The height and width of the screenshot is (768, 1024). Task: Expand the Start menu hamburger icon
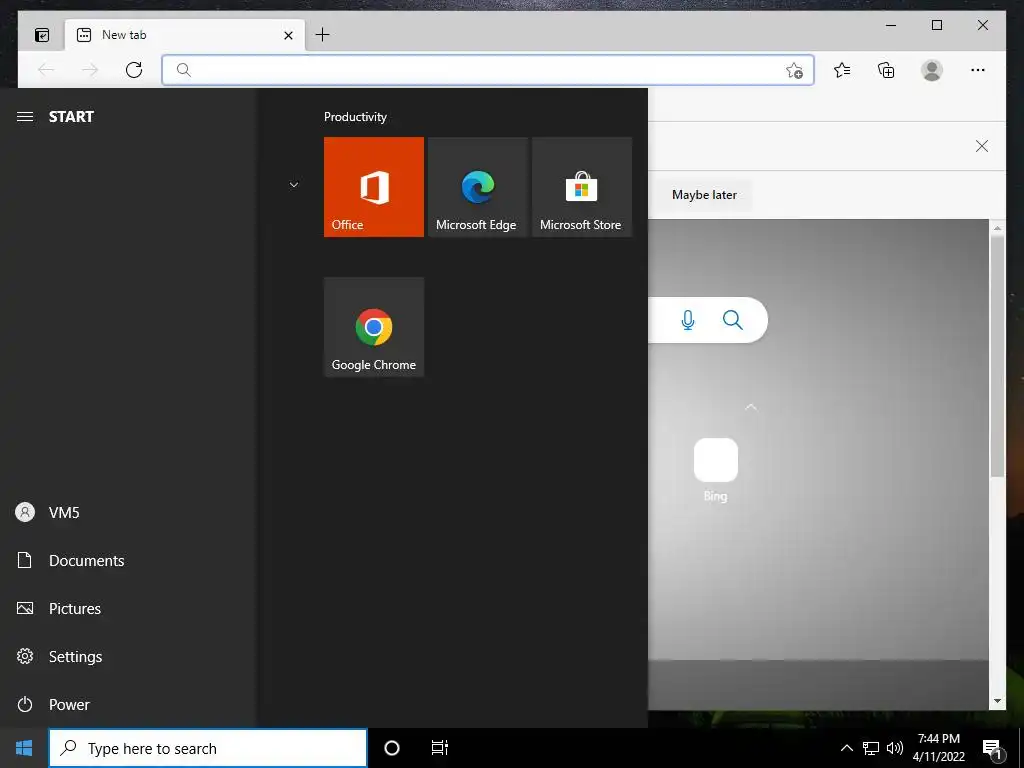tap(25, 117)
